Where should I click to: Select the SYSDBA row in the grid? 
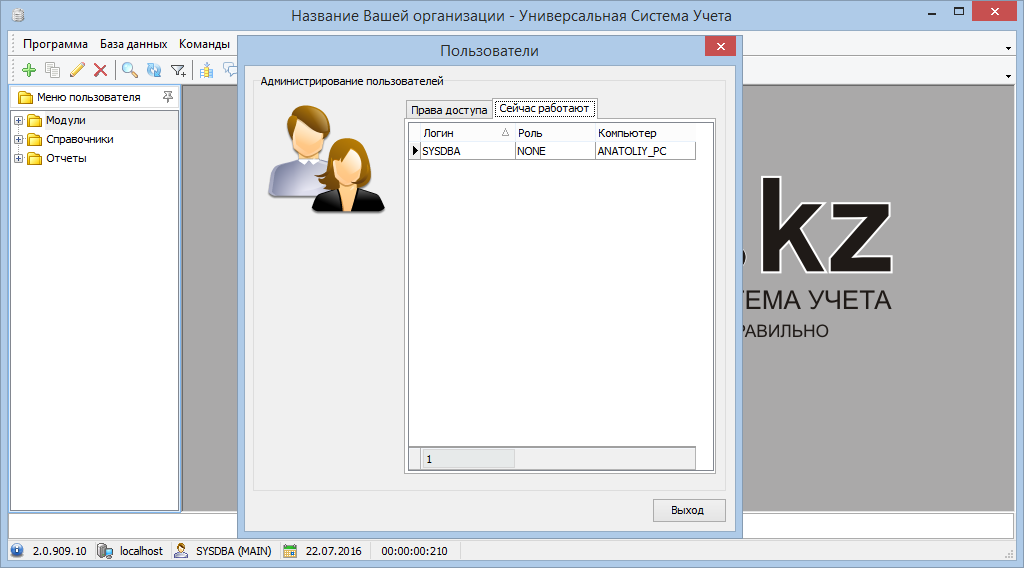click(467, 151)
